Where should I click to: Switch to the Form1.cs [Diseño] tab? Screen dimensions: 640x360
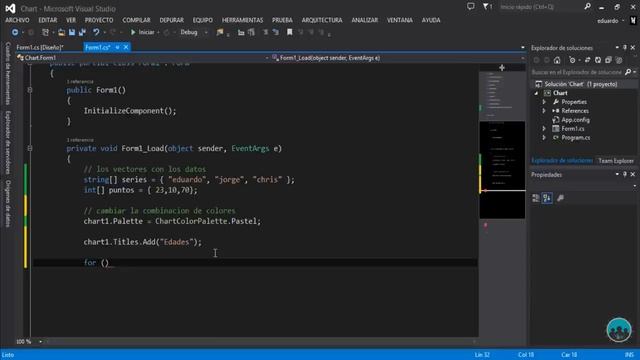click(40, 47)
